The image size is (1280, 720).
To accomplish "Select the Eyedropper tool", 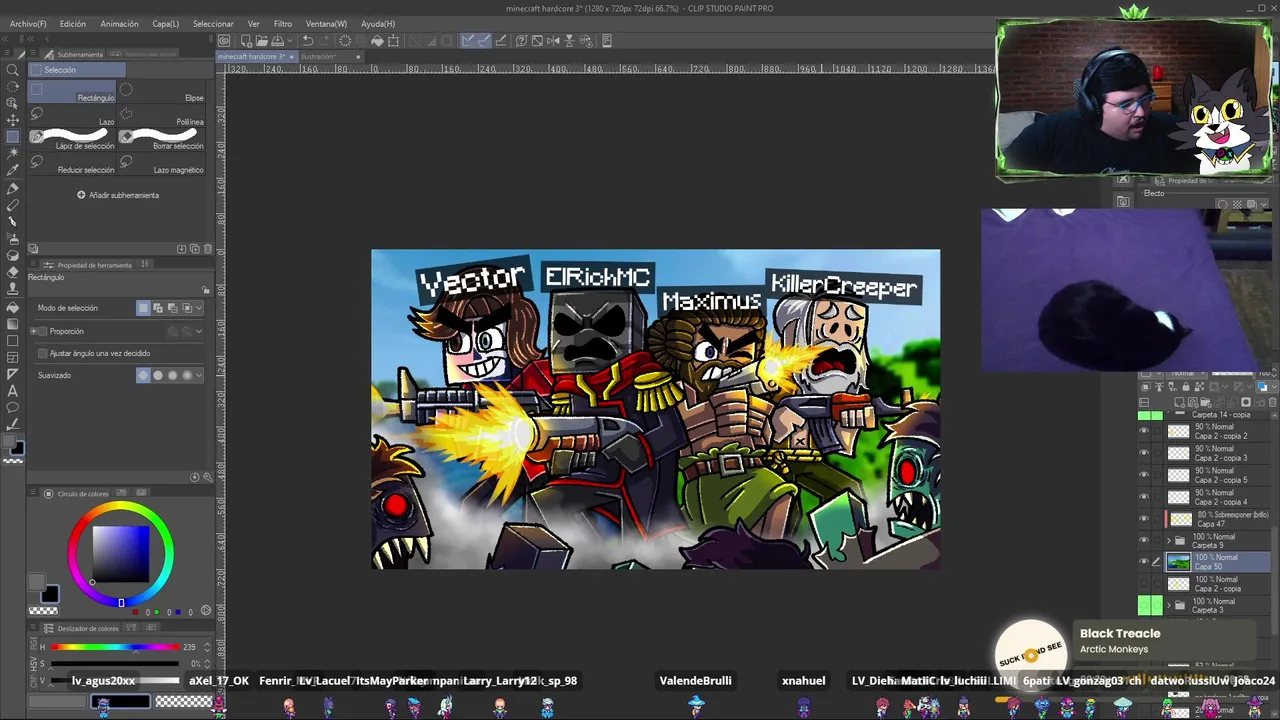I will tap(12, 170).
